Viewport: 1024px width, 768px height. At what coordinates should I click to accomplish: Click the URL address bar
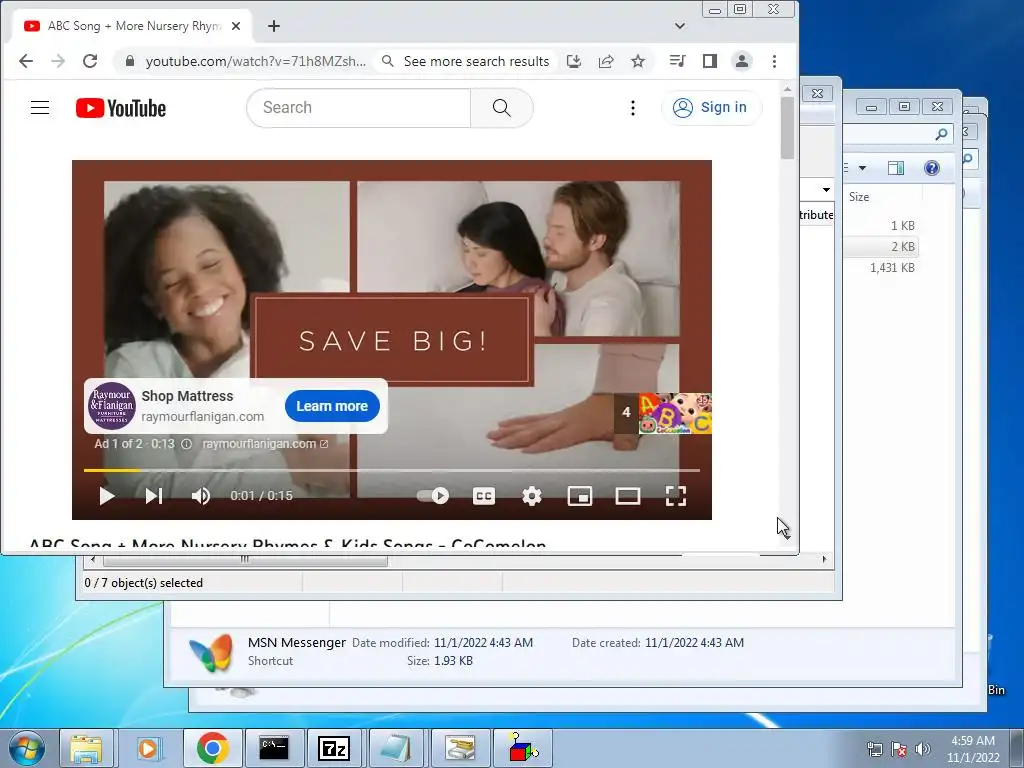(255, 61)
